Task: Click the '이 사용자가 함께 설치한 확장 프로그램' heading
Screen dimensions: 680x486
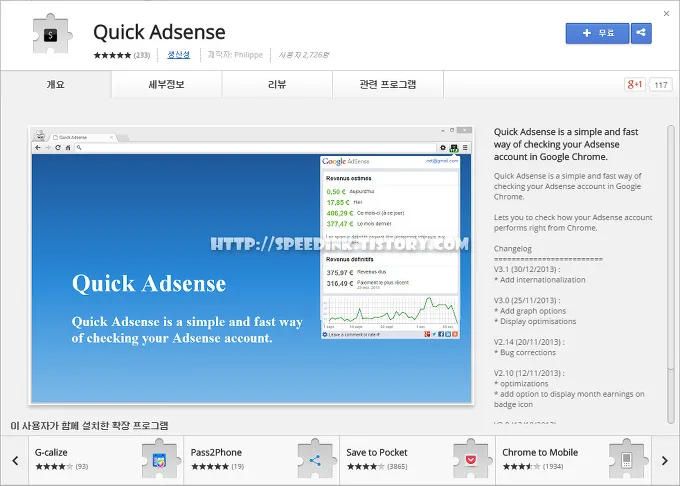Action: click(89, 426)
